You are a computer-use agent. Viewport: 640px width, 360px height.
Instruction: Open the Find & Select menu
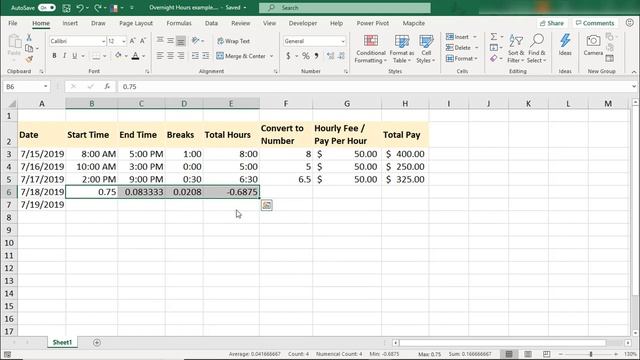[537, 49]
